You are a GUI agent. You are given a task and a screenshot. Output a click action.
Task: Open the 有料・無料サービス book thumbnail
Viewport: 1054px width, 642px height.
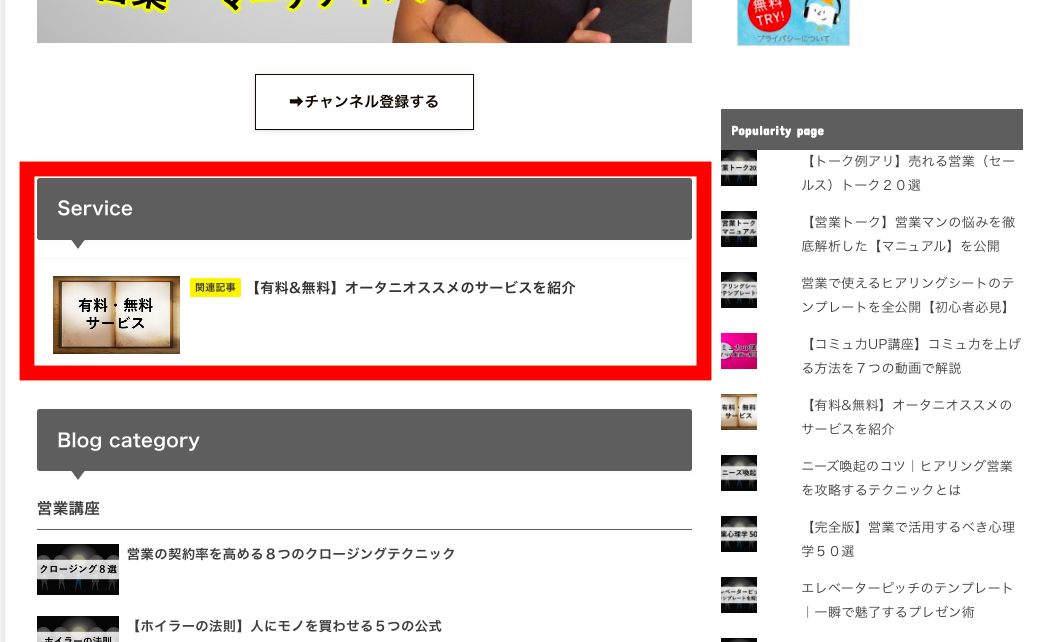click(116, 315)
